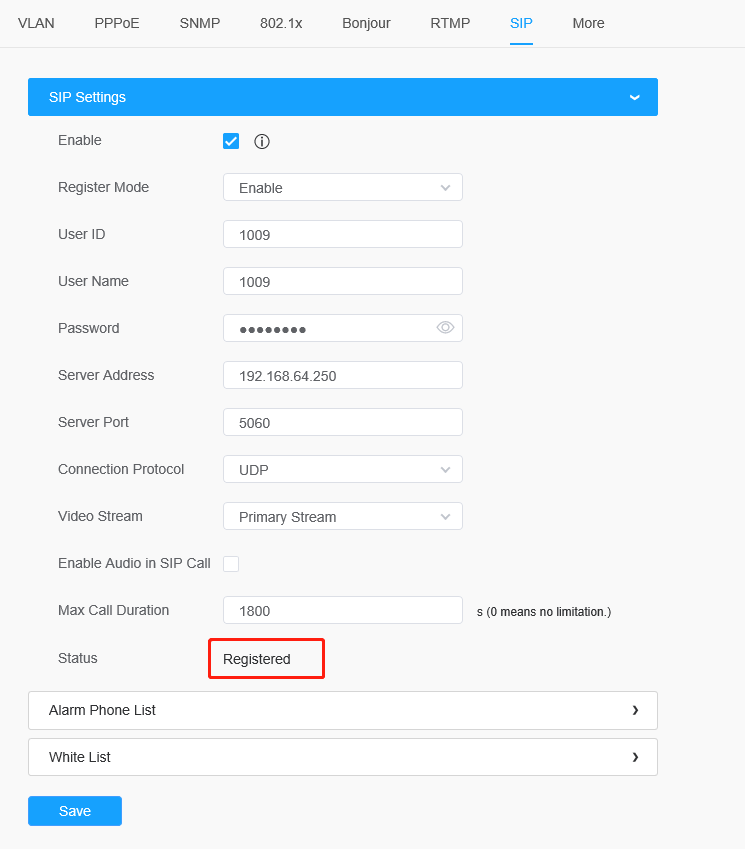Edit the Server Address field
This screenshot has width=745, height=849.
343,375
